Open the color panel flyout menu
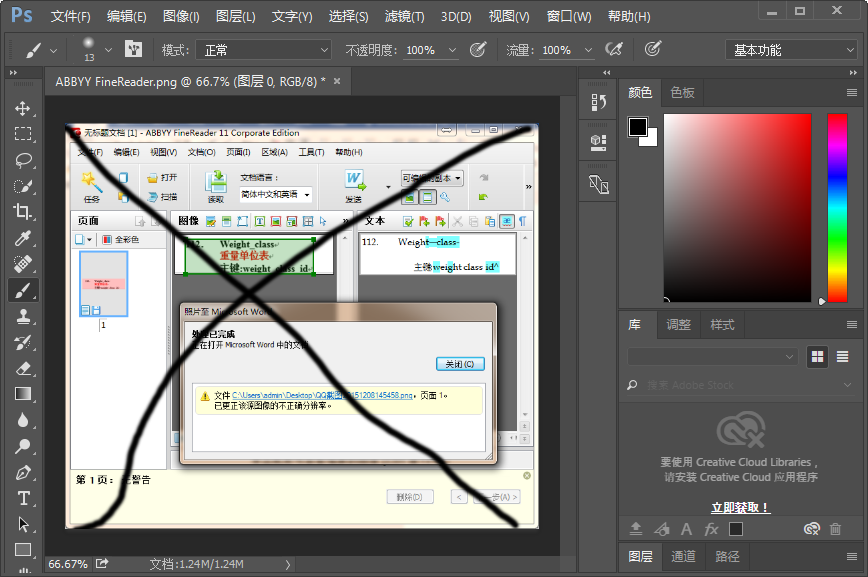868x577 pixels. [852, 92]
